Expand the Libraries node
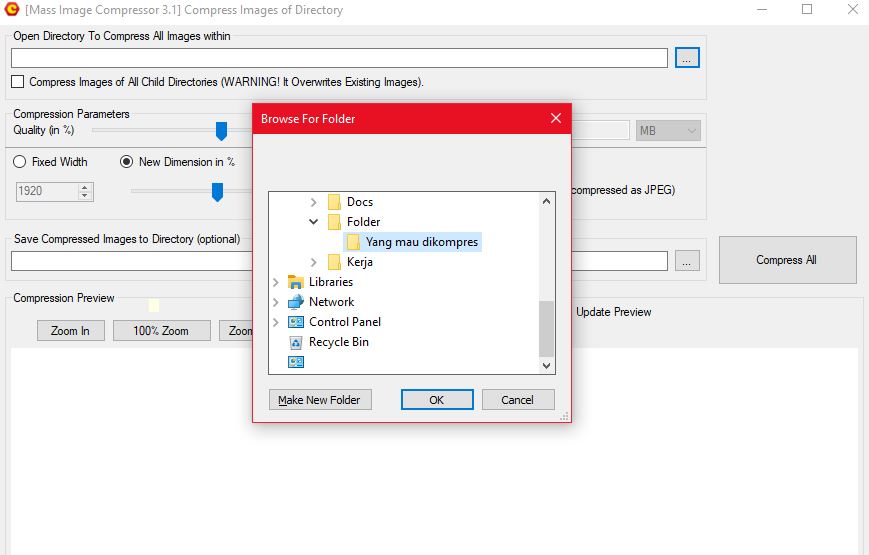The width and height of the screenshot is (869, 555). pos(275,282)
